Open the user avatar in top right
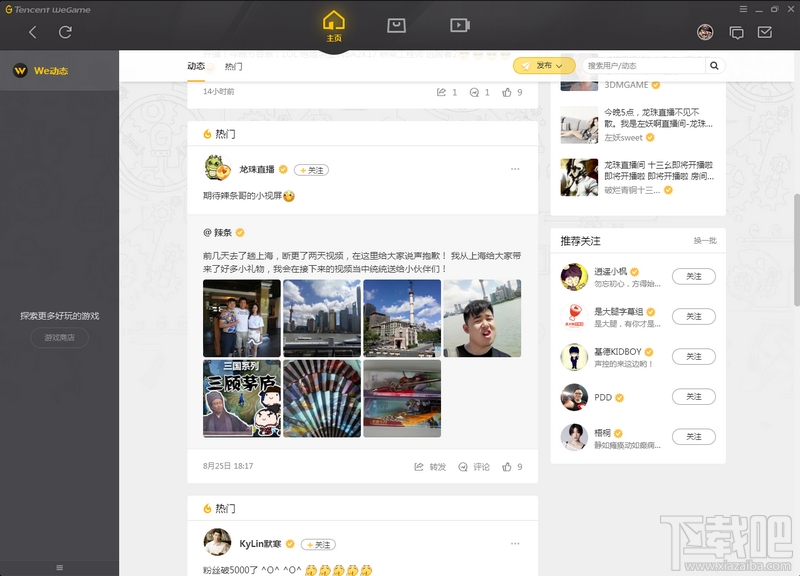 pyautogui.click(x=705, y=33)
